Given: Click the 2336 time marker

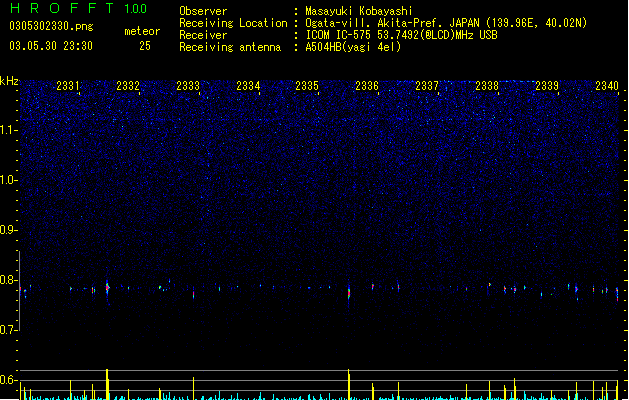Looking at the screenshot, I should (x=367, y=86).
